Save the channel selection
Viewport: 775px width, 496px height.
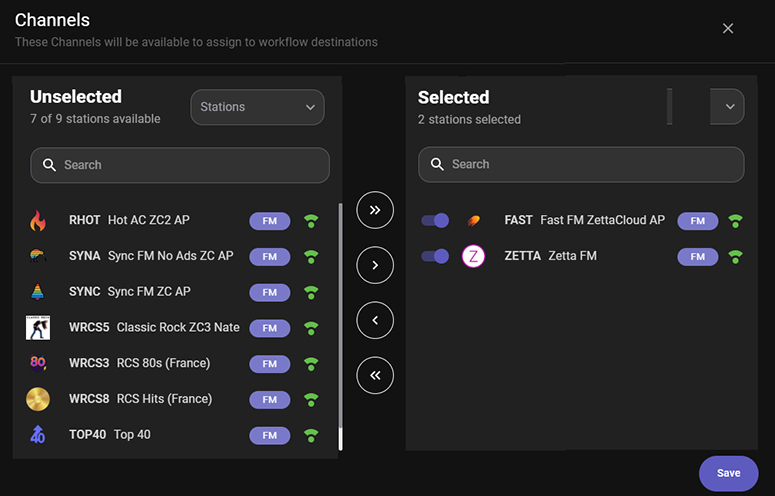[x=728, y=473]
